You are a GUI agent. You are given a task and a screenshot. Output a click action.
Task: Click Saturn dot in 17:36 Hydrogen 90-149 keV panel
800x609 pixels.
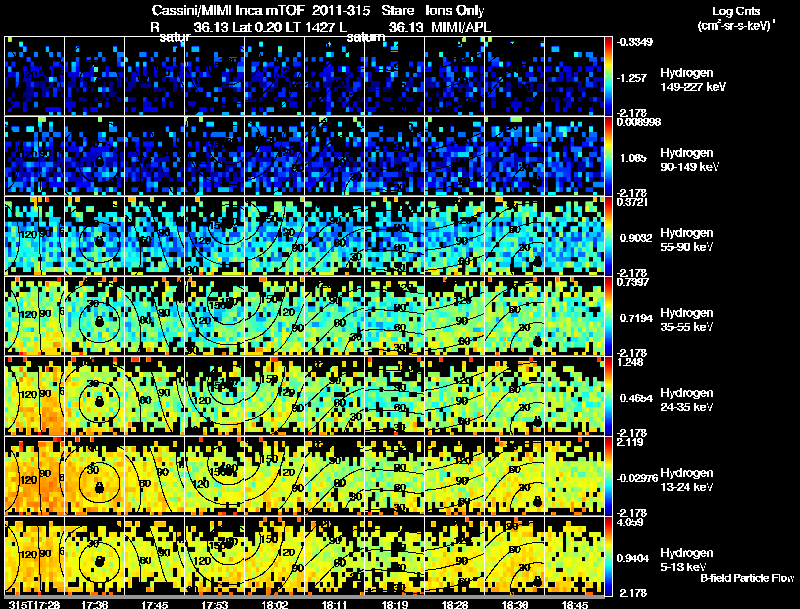(x=99, y=162)
